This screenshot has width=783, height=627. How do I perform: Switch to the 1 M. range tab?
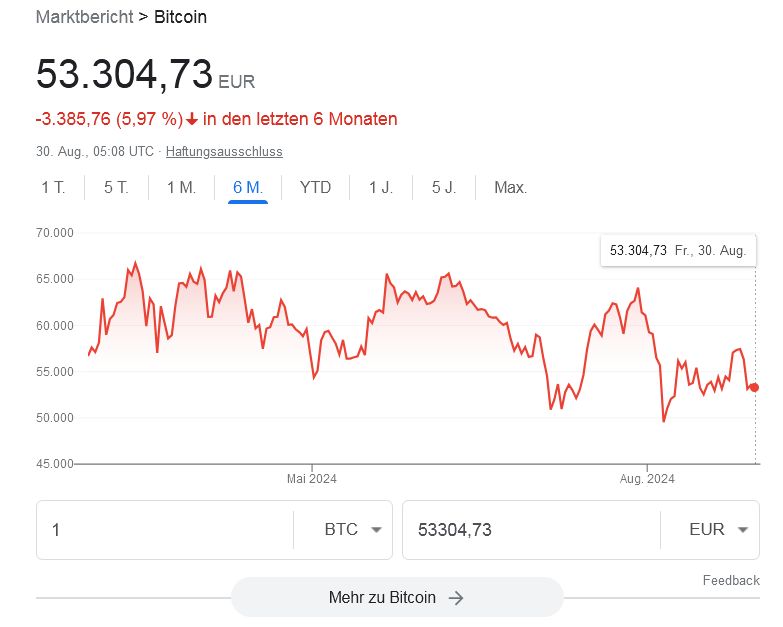click(181, 187)
